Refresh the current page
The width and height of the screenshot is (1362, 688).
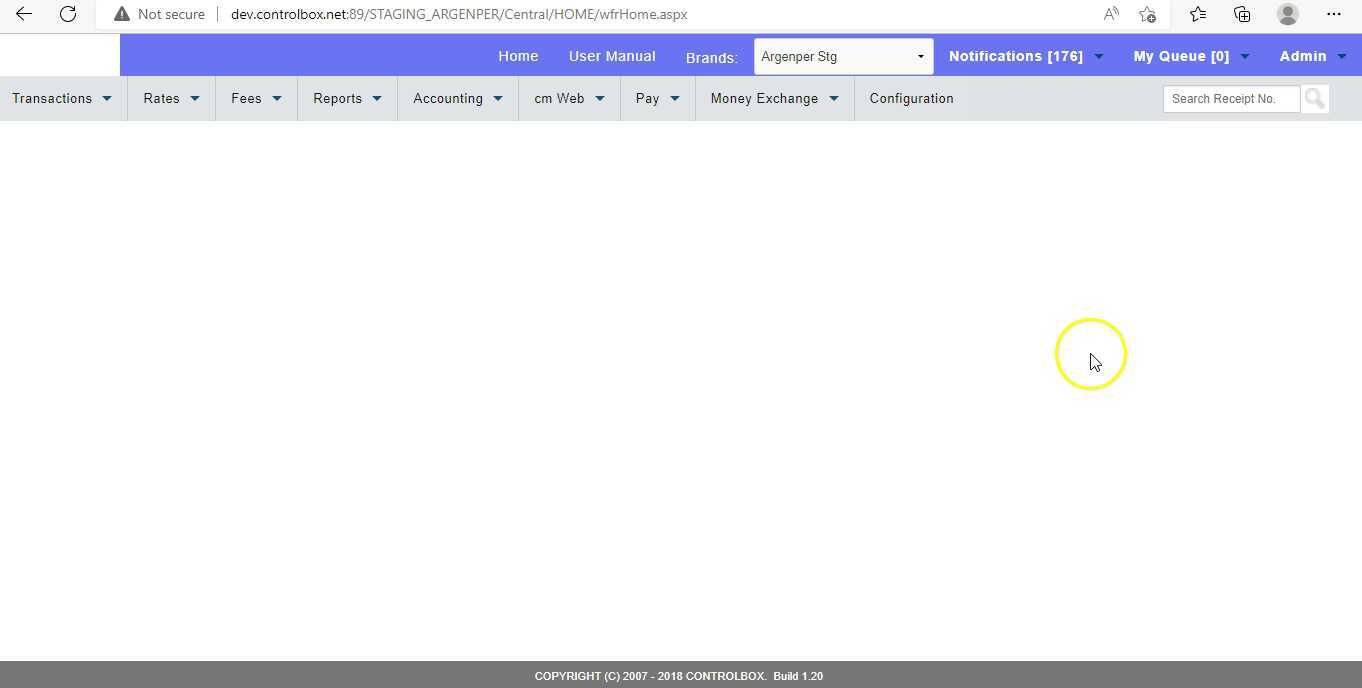coord(67,14)
